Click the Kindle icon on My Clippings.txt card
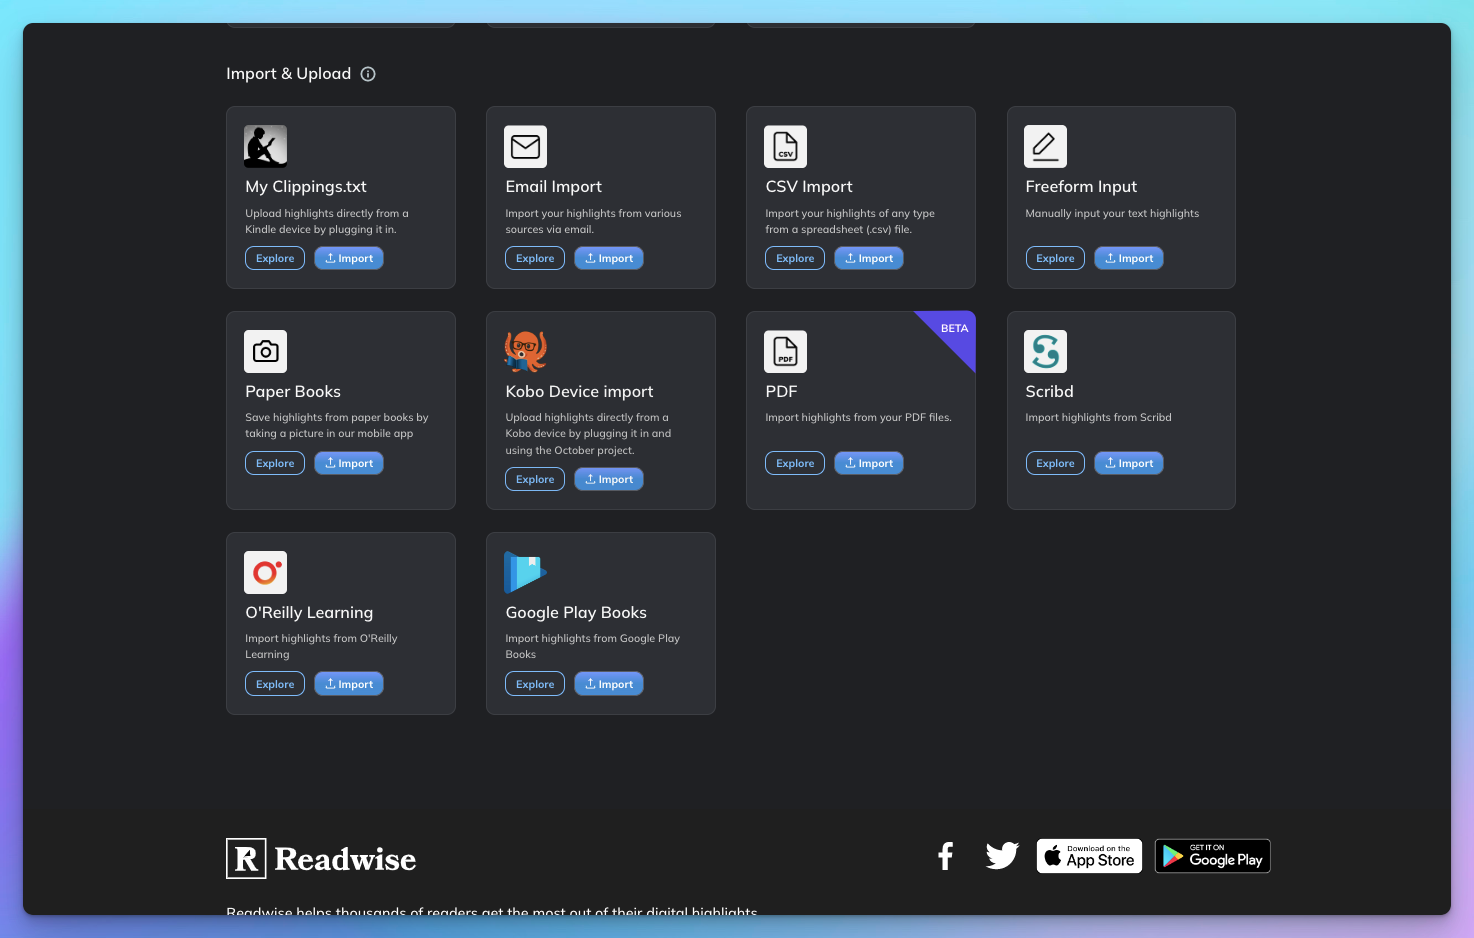This screenshot has height=938, width=1474. [265, 146]
